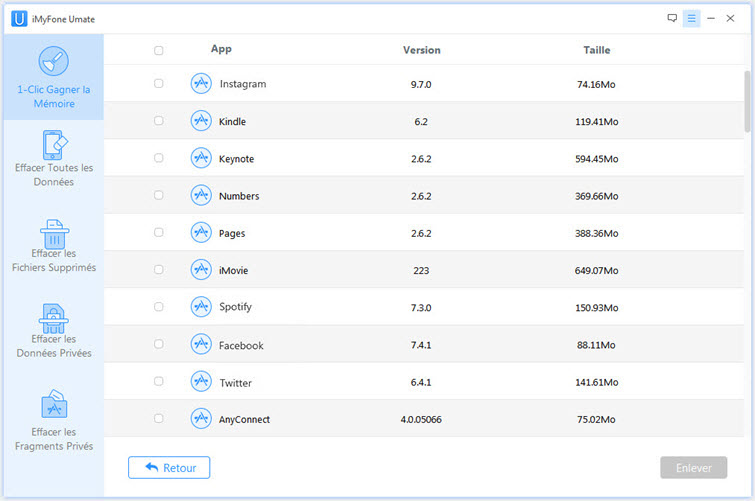Click the Kindle App Store icon
755x501 pixels.
pyautogui.click(x=201, y=121)
